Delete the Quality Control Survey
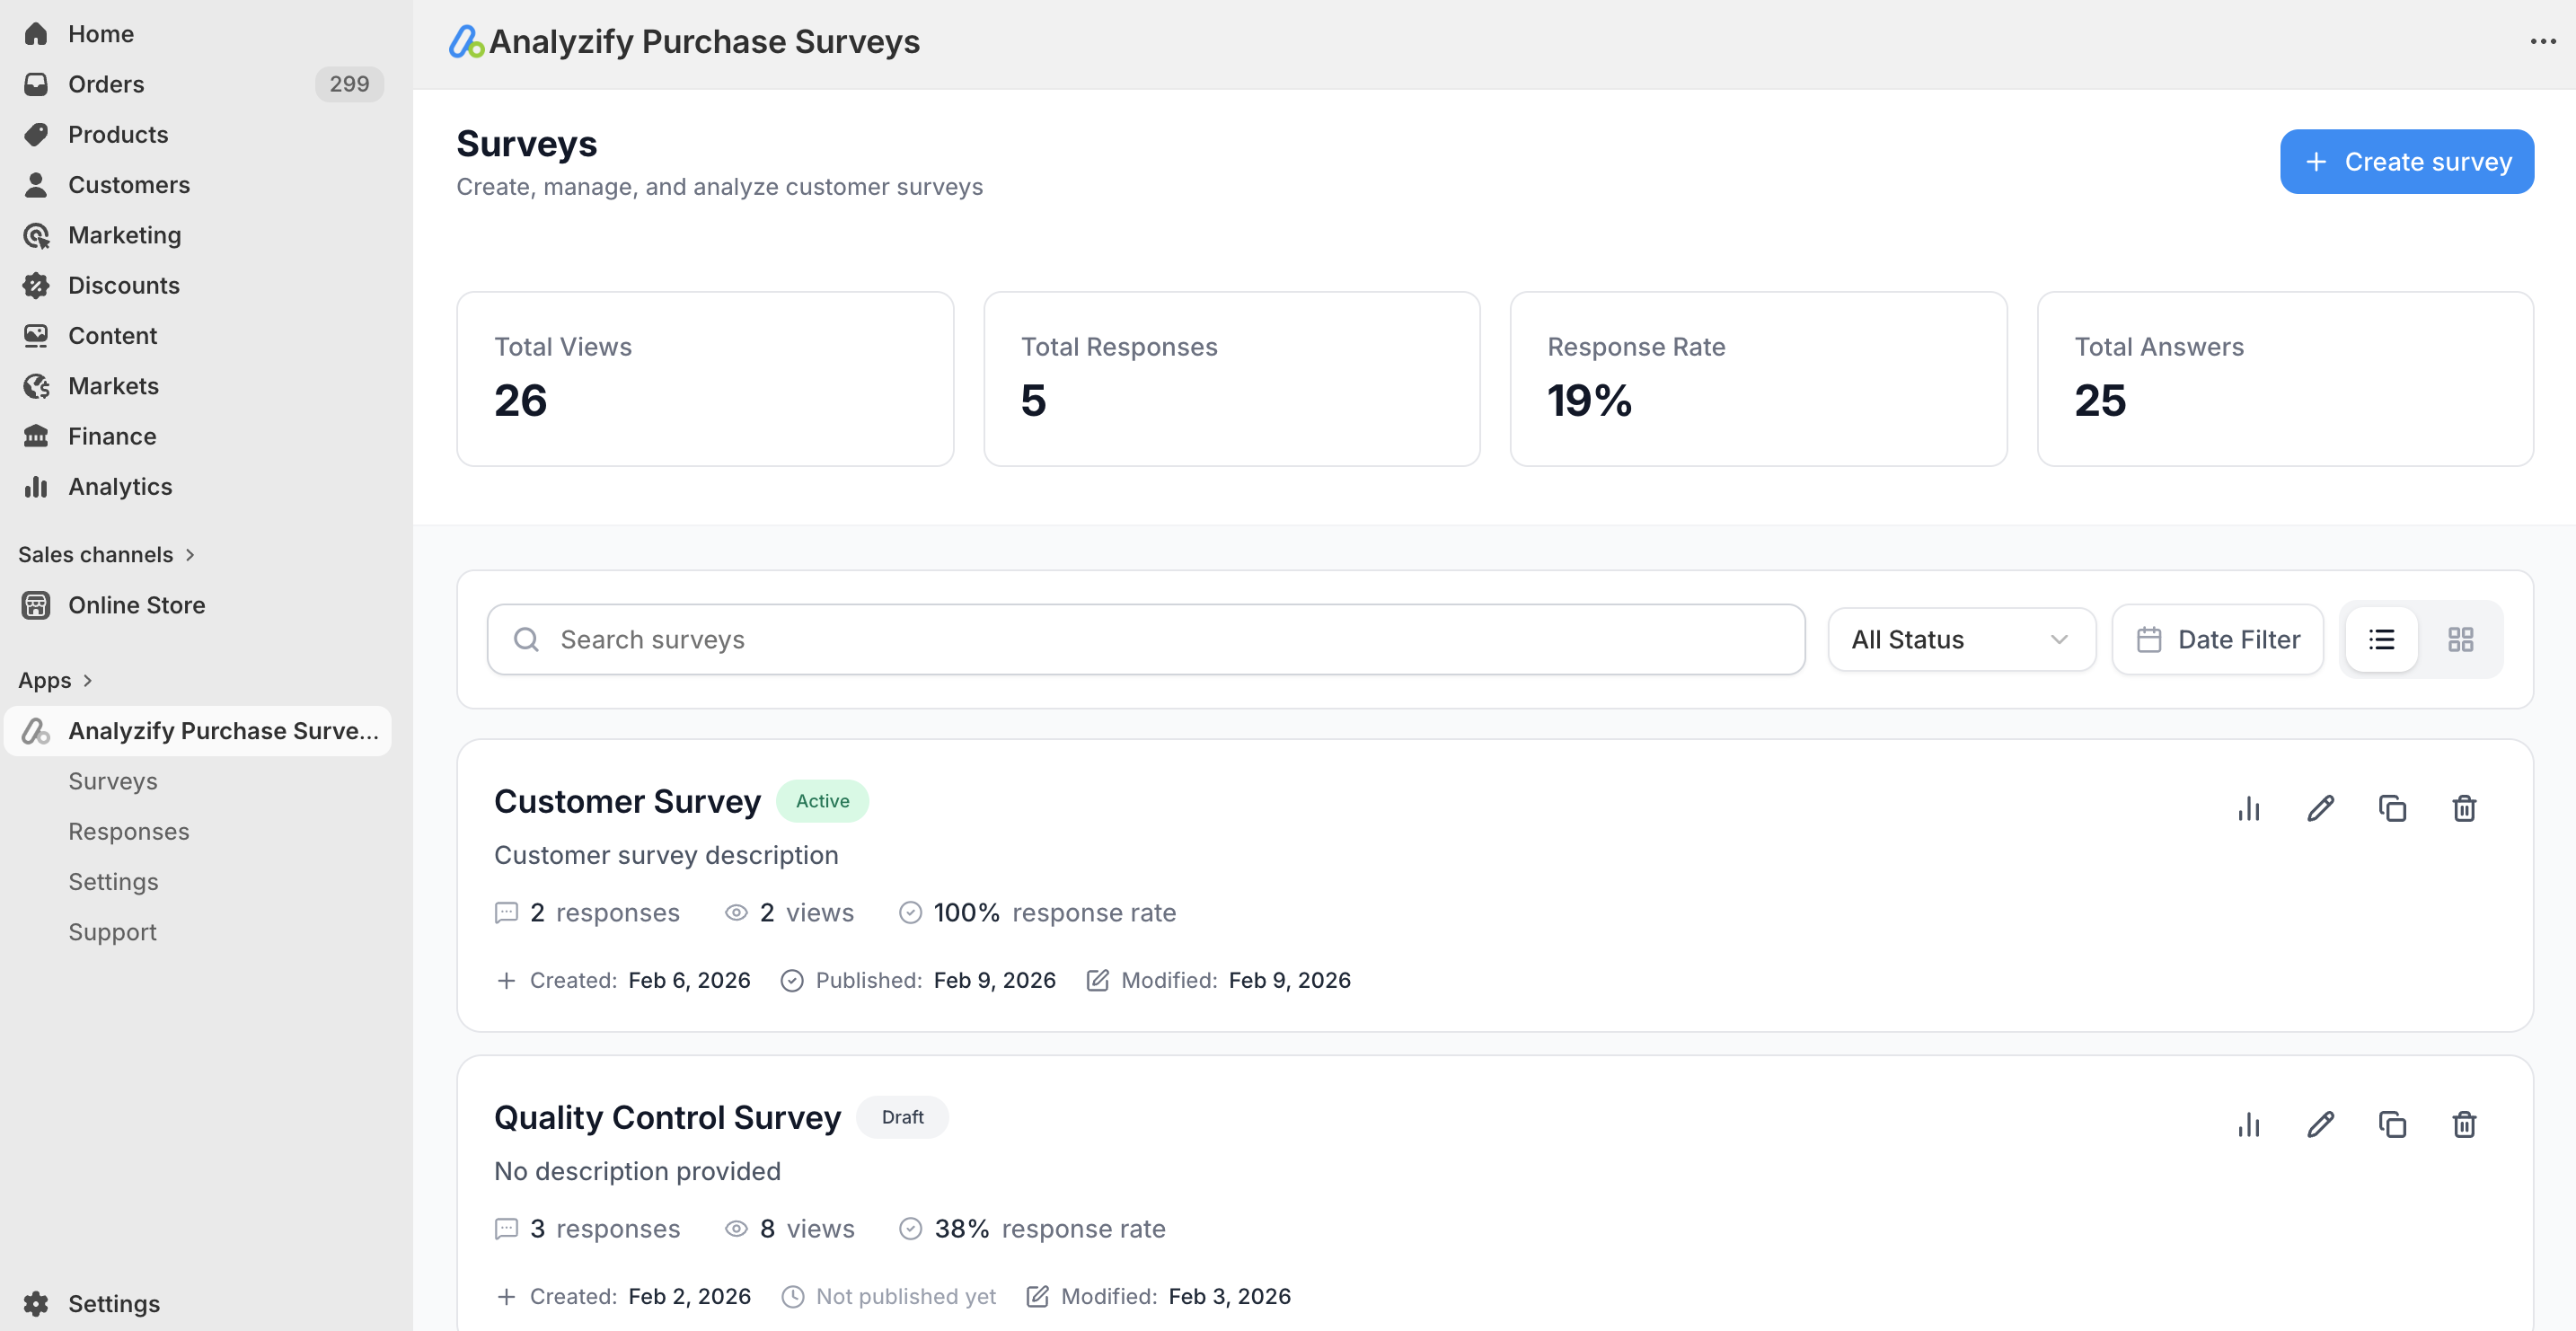Image resolution: width=2576 pixels, height=1331 pixels. click(x=2465, y=1124)
